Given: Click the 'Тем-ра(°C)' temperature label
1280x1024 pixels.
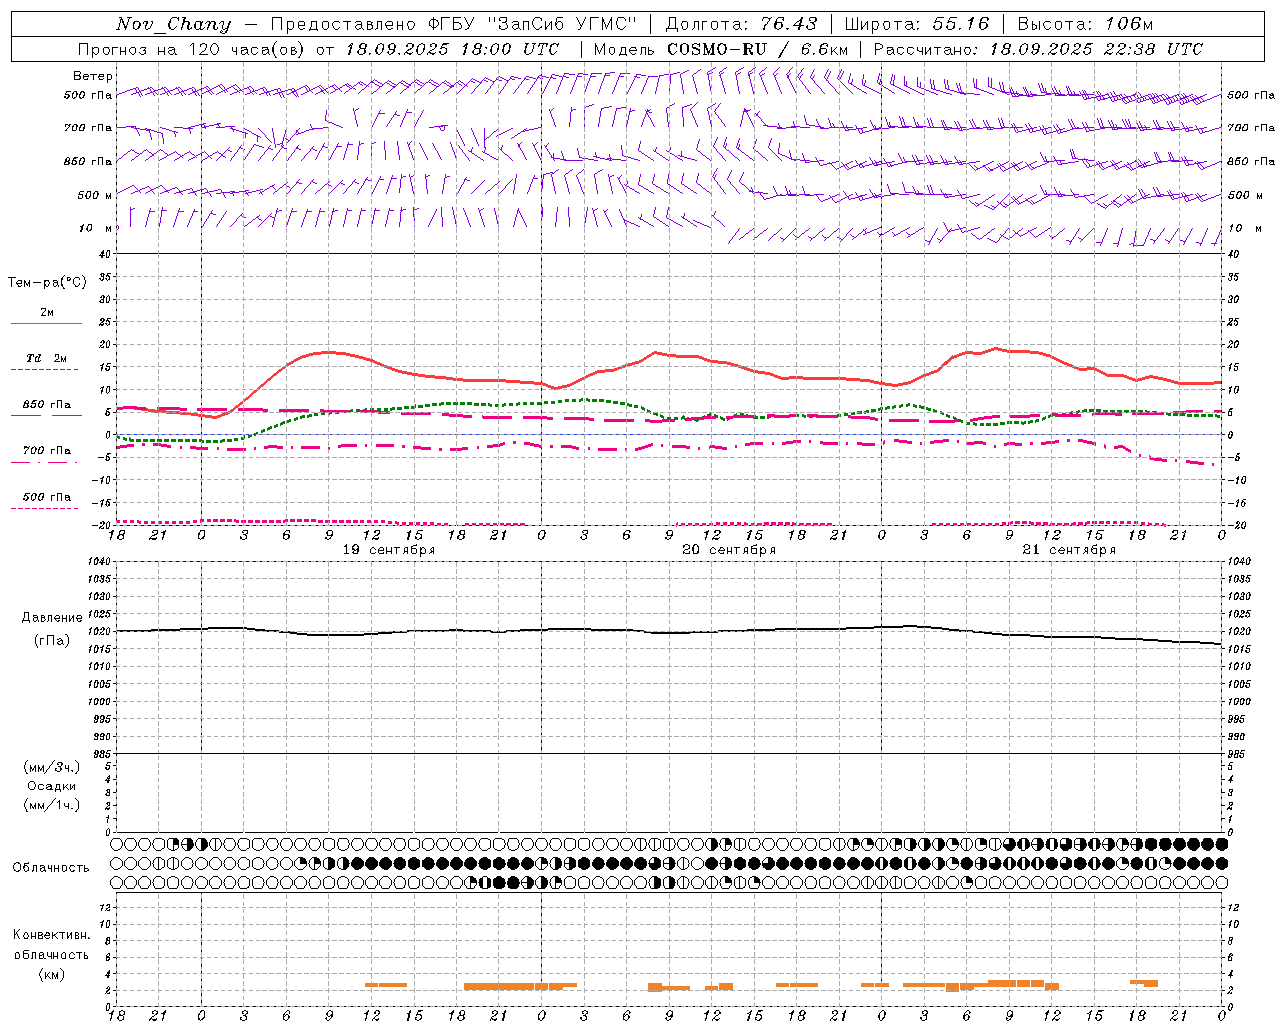Looking at the screenshot, I should (x=47, y=283).
